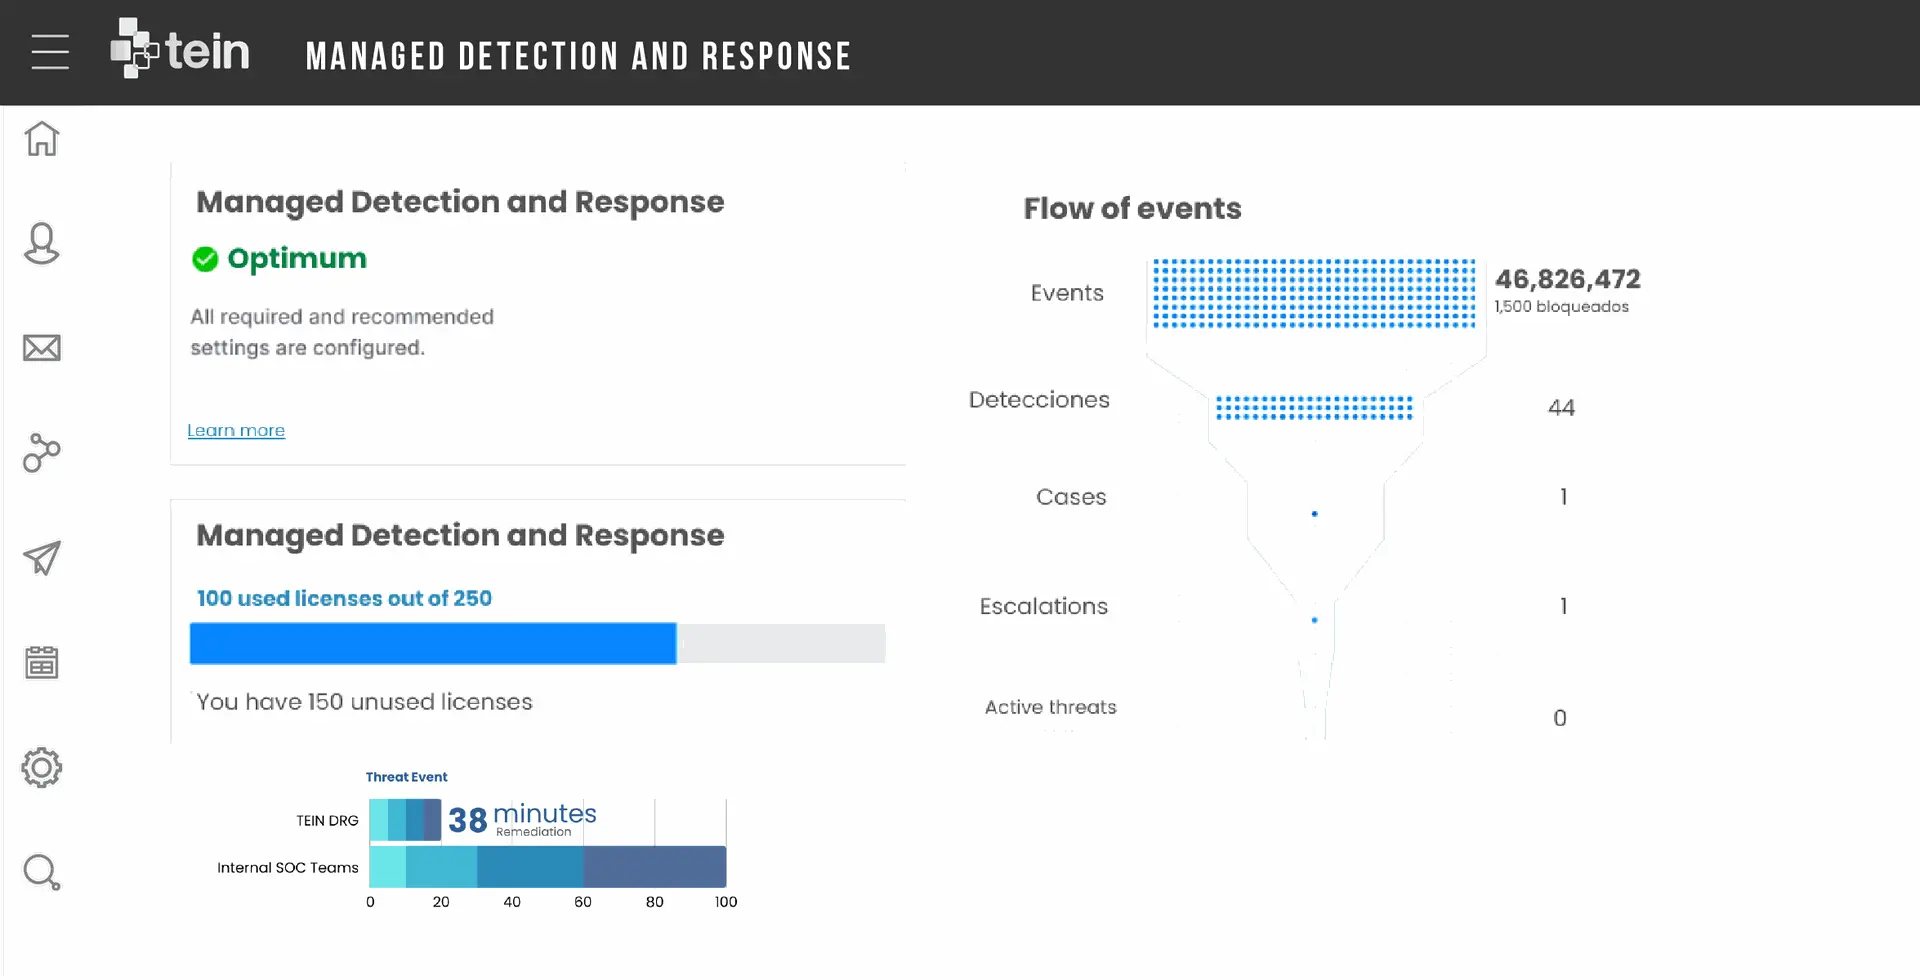Image resolution: width=1920 pixels, height=980 pixels.
Task: Click the 46,826,472 events total
Action: point(1567,279)
